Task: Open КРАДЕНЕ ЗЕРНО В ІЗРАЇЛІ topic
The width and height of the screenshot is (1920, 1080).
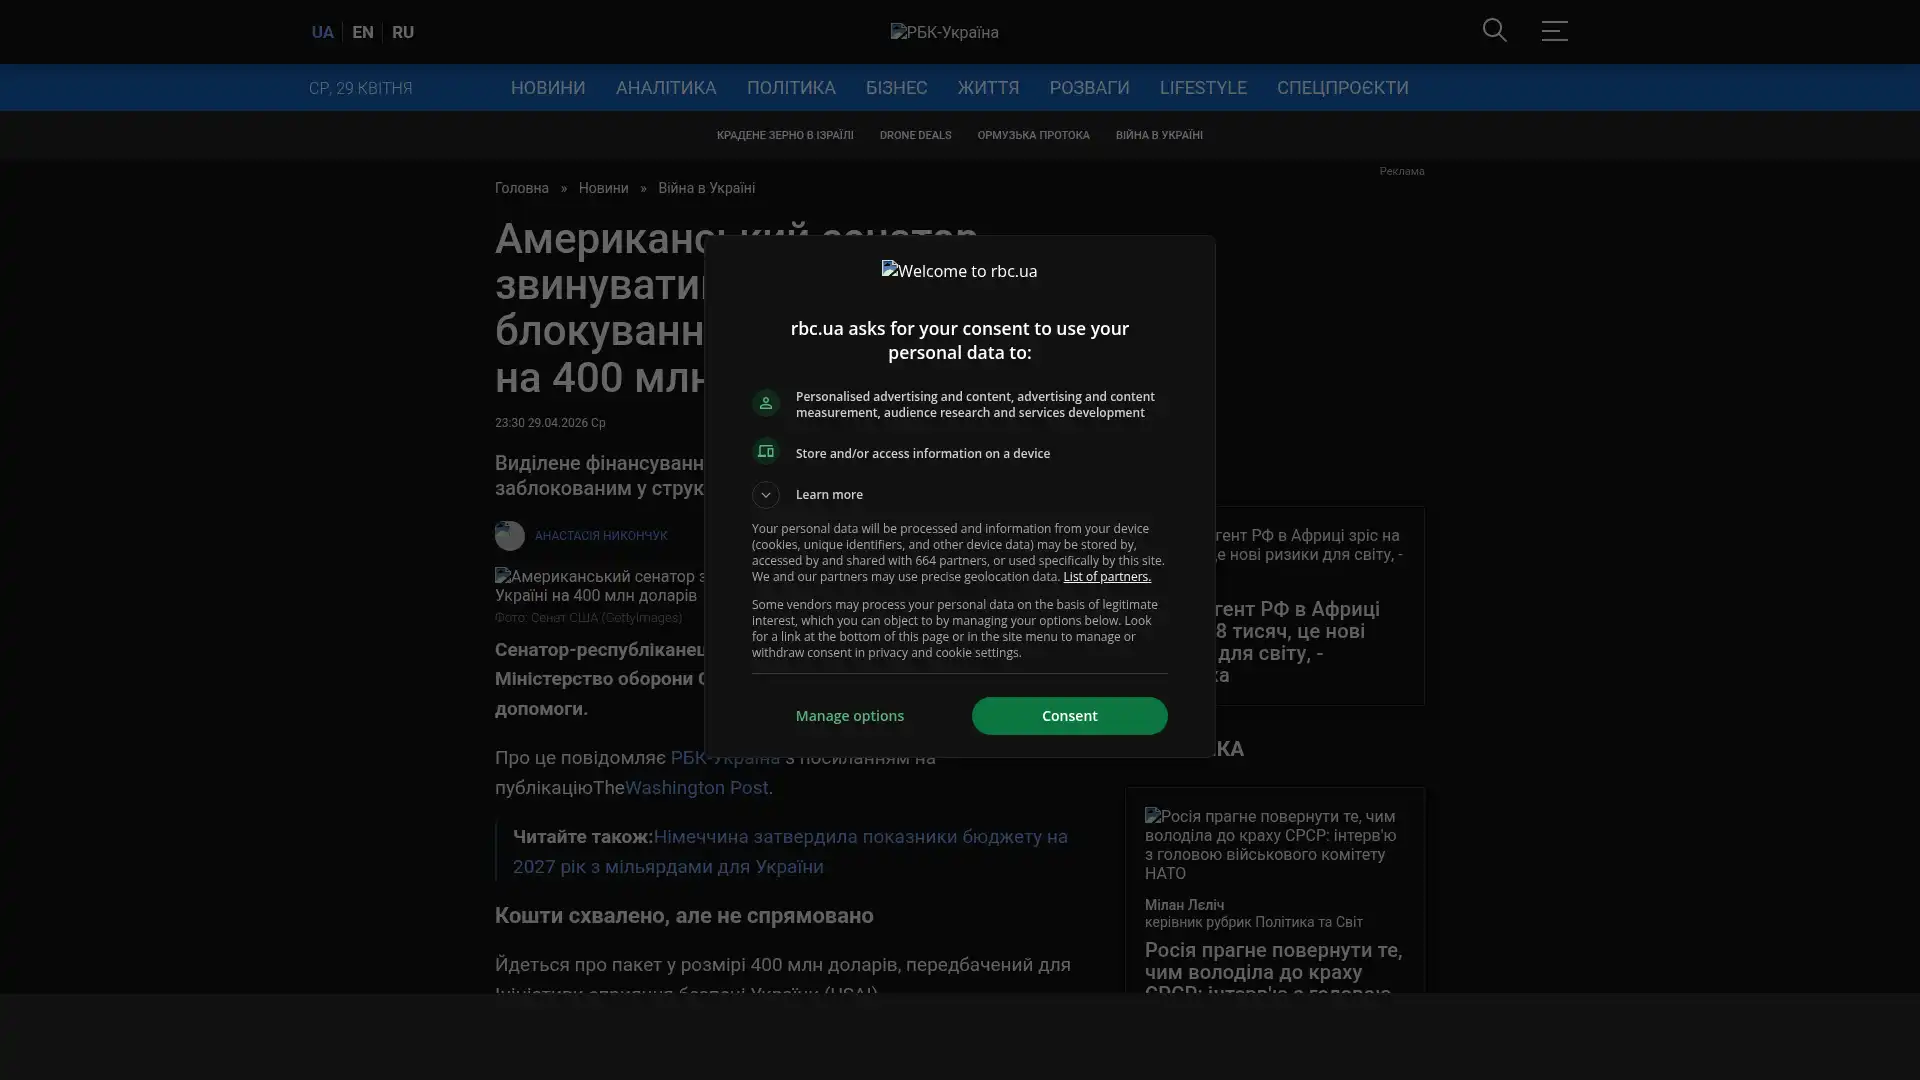Action: 785,135
